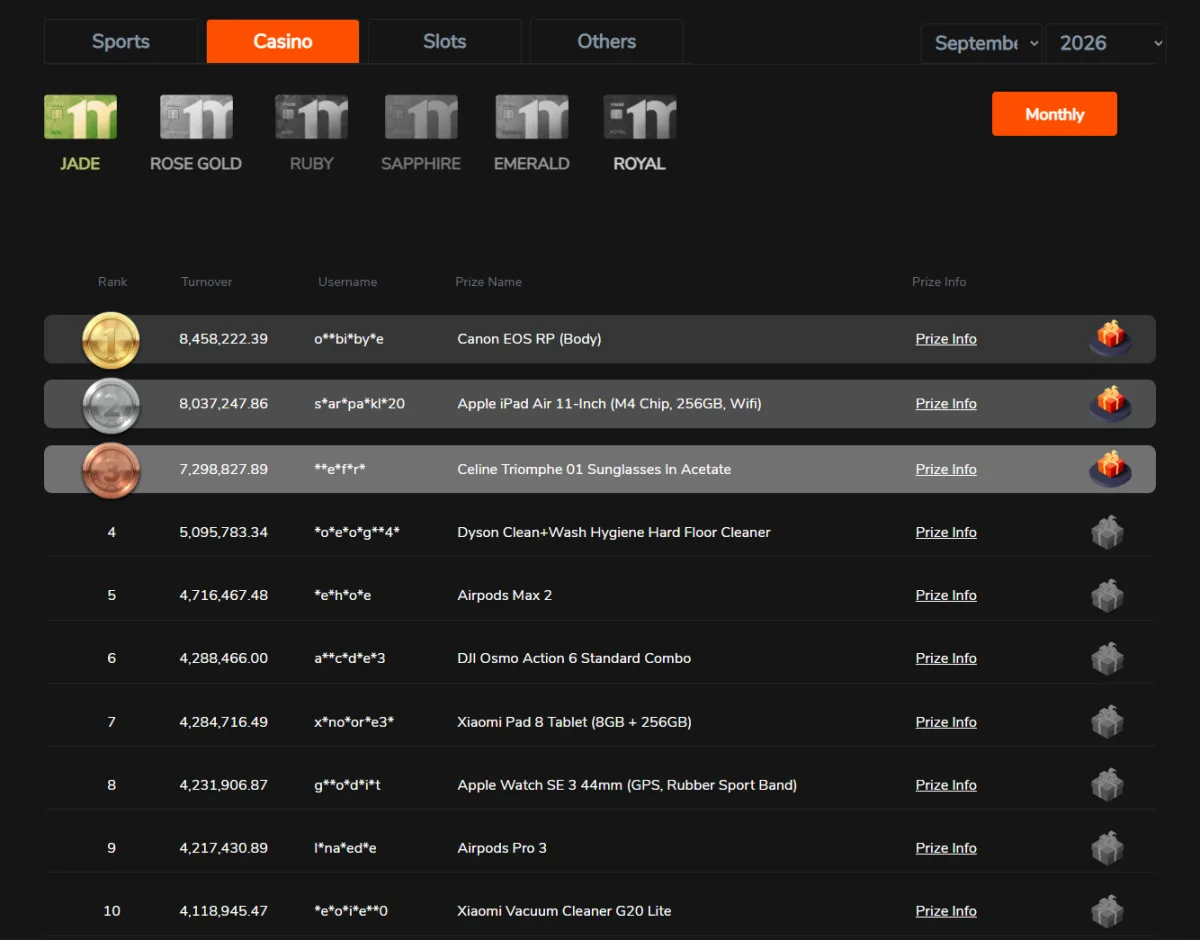Viewport: 1200px width, 940px height.
Task: Click the ROYAL tier label
Action: pos(640,164)
